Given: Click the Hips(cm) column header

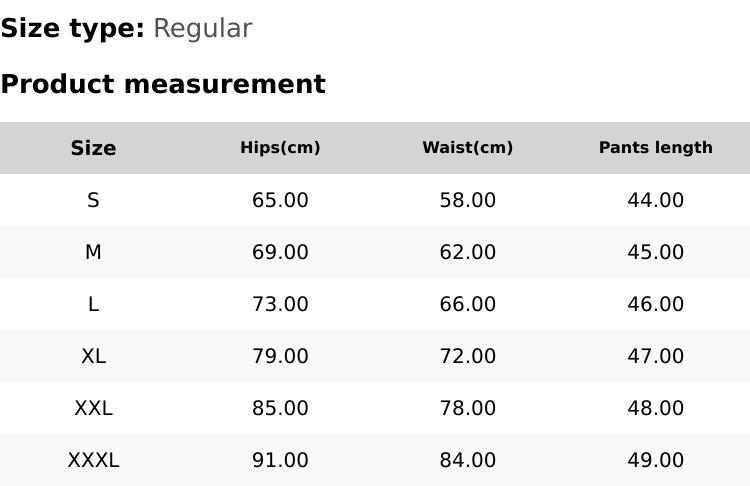Looking at the screenshot, I should 280,148.
